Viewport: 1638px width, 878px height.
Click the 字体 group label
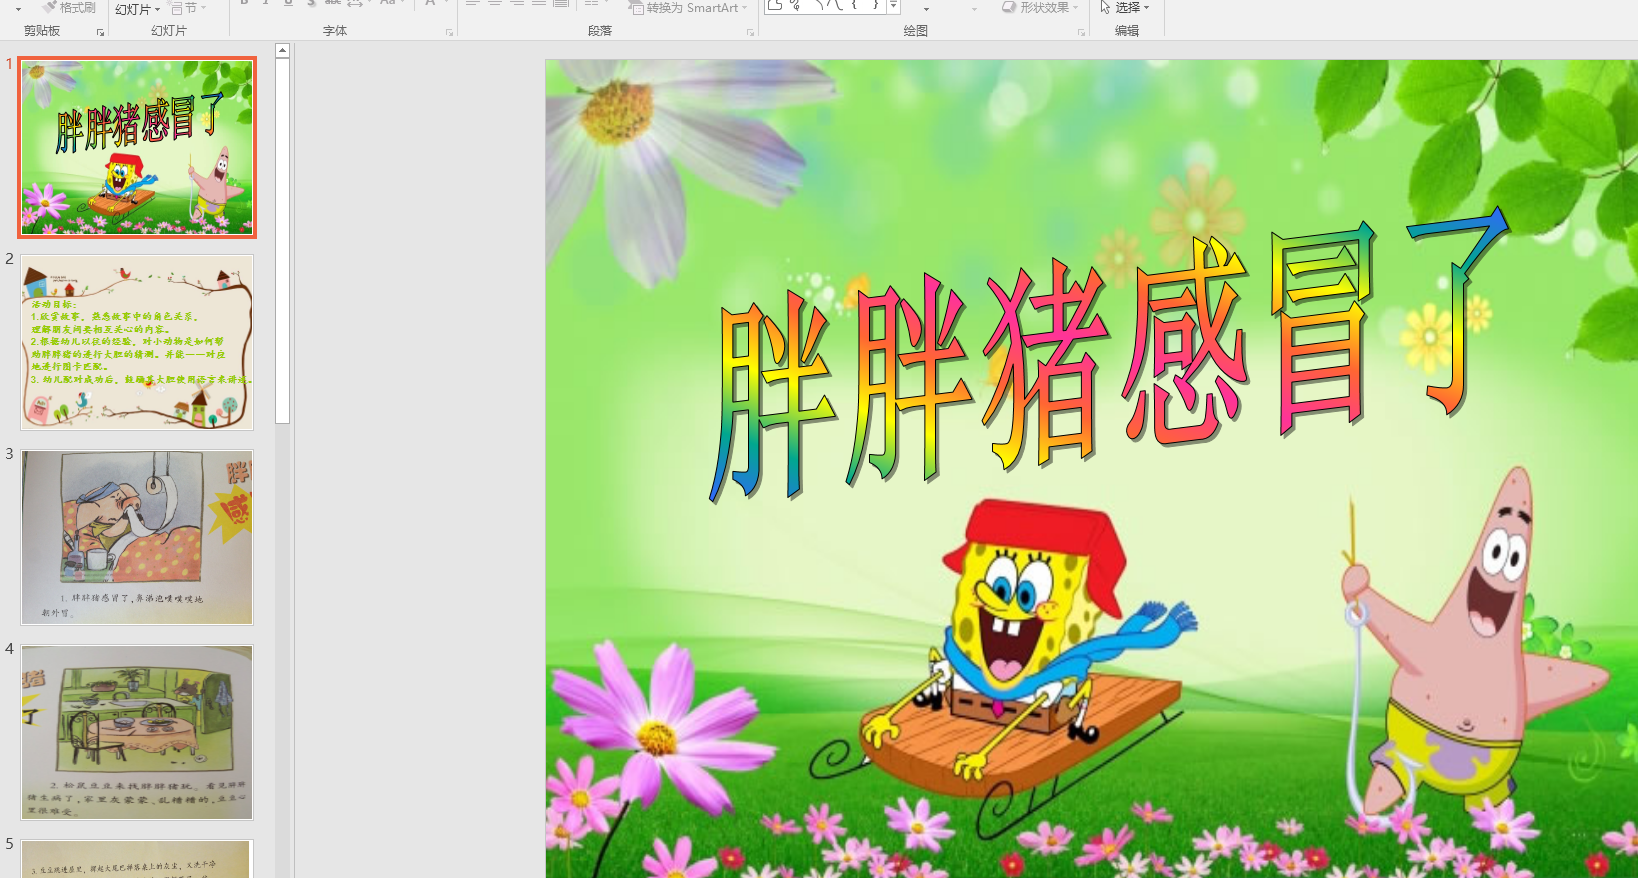[x=335, y=31]
